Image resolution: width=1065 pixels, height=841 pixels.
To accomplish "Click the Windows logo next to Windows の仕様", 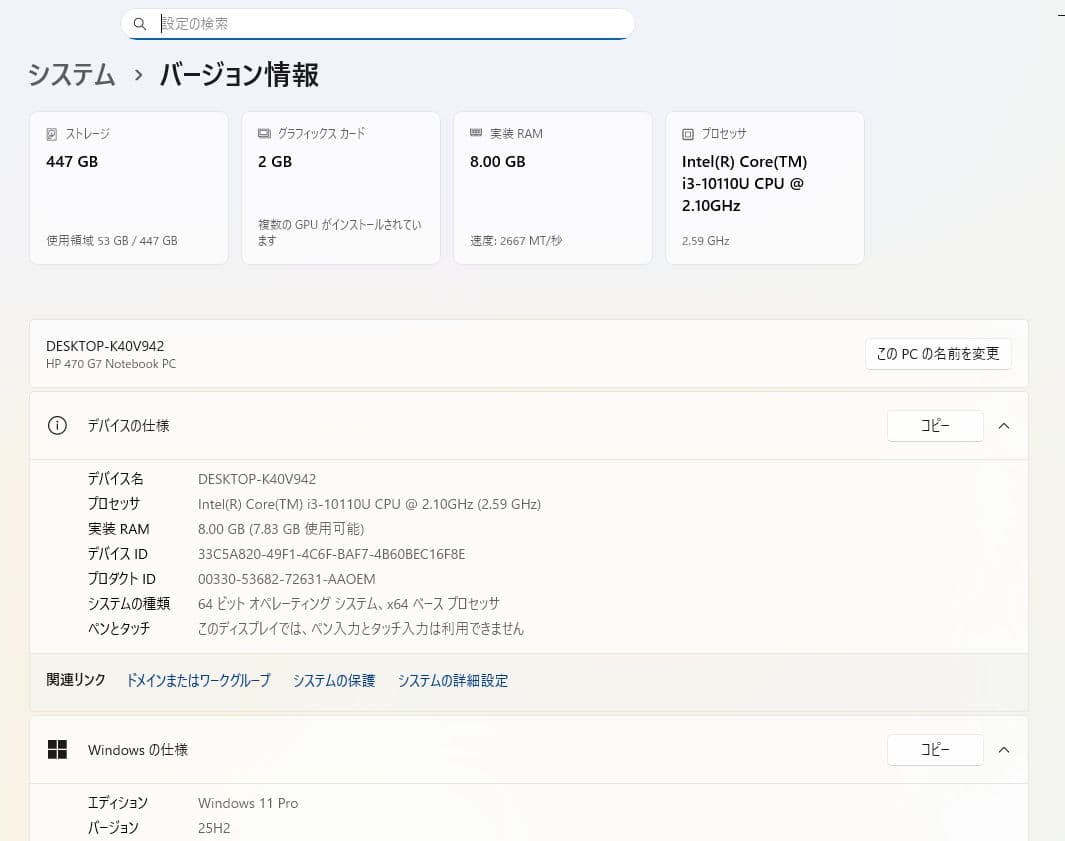I will [57, 749].
